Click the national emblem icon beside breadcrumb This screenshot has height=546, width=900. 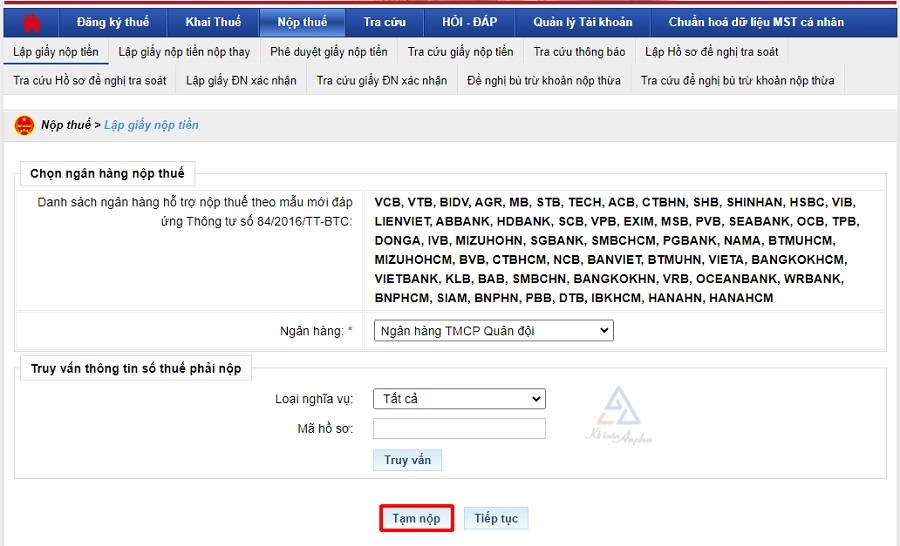point(24,125)
